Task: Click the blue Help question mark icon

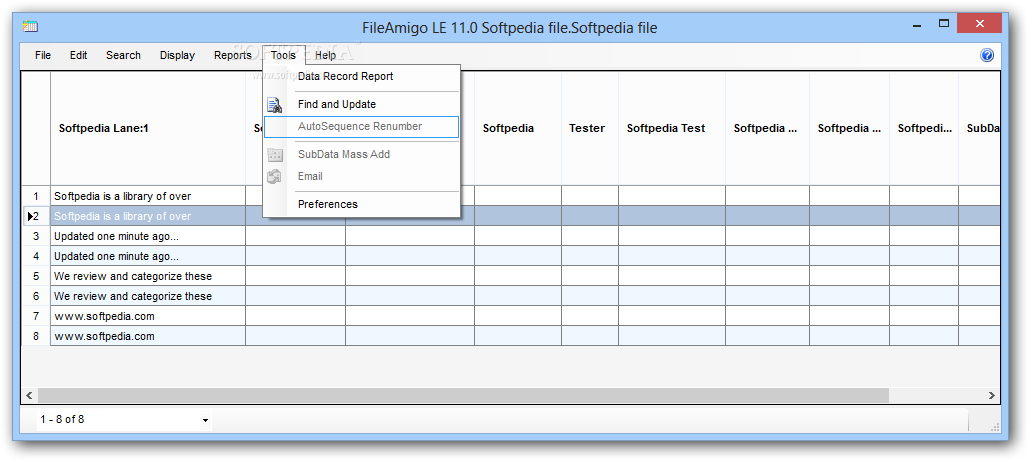Action: [987, 55]
